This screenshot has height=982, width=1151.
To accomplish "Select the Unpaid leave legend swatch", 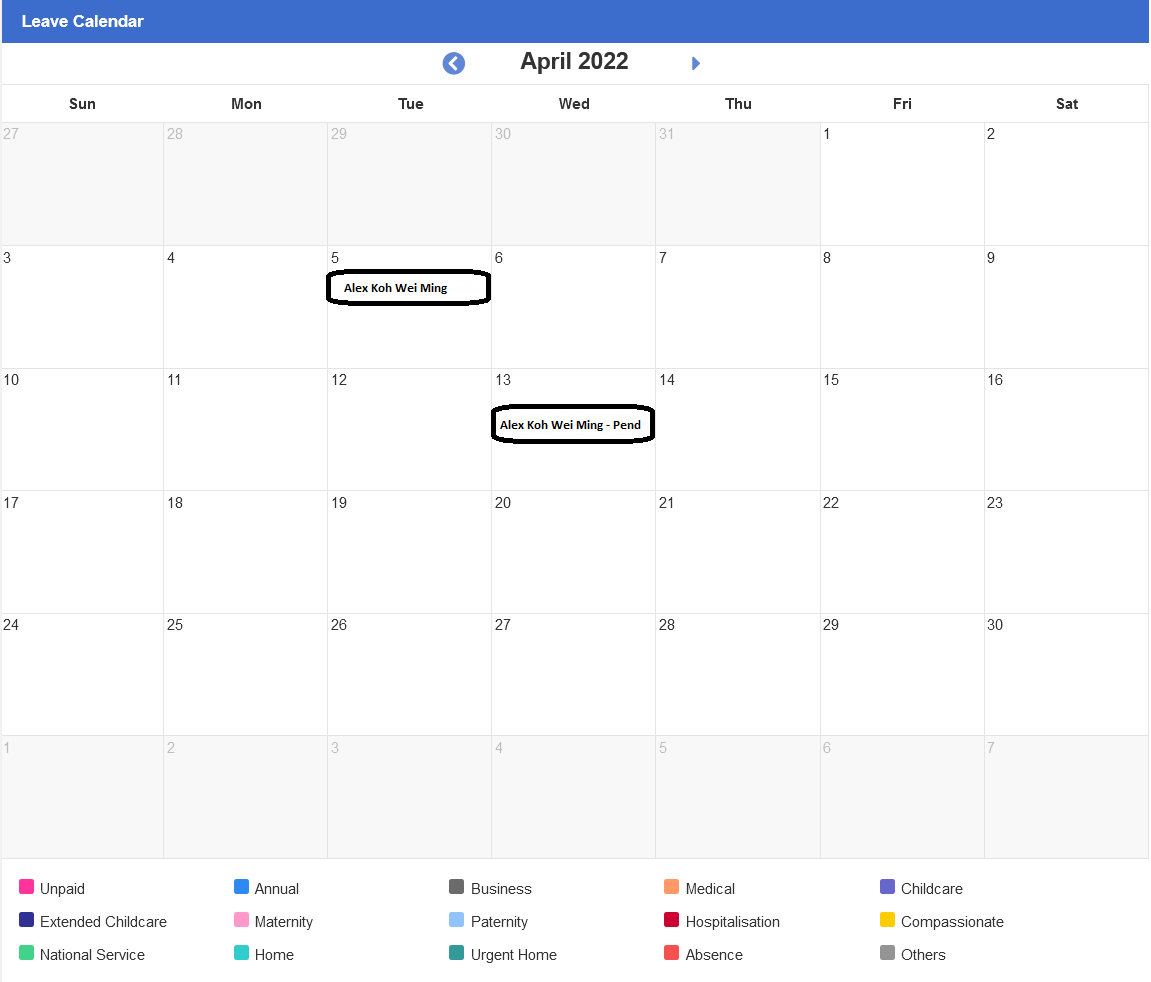I will pos(25,888).
